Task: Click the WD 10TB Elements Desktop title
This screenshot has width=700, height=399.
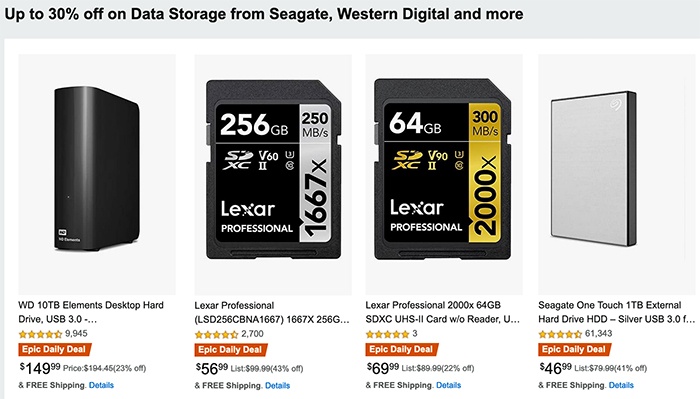Action: point(91,312)
